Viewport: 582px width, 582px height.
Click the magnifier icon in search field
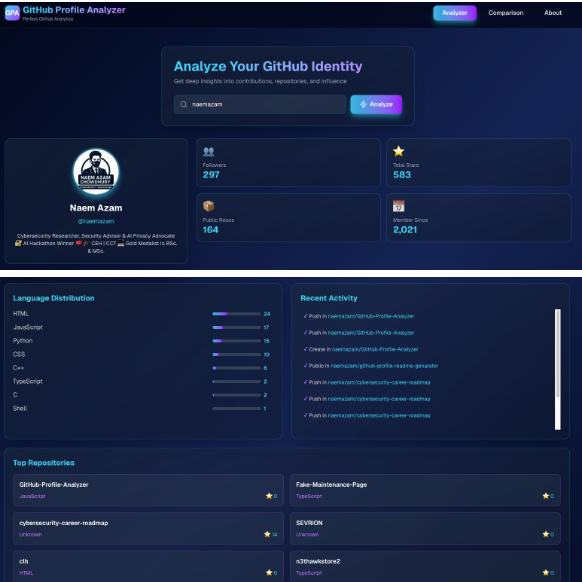183,104
